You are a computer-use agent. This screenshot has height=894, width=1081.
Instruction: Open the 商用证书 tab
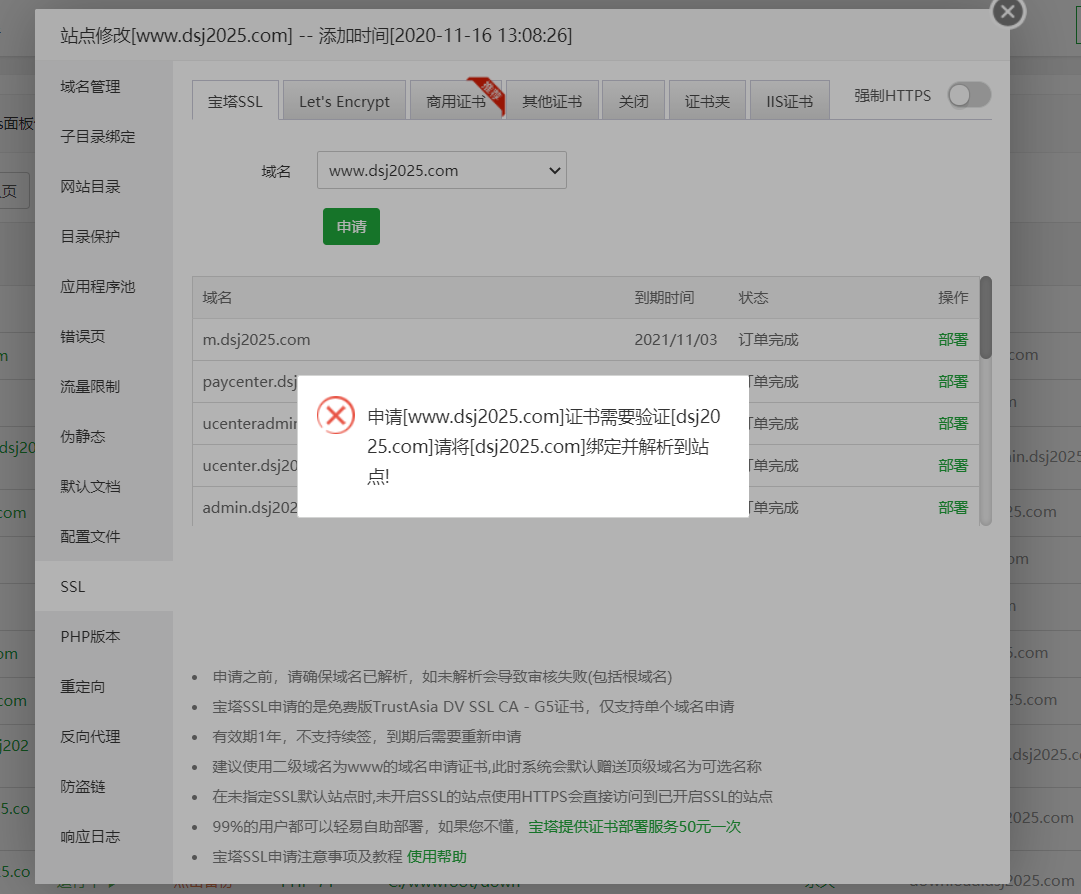[x=456, y=101]
